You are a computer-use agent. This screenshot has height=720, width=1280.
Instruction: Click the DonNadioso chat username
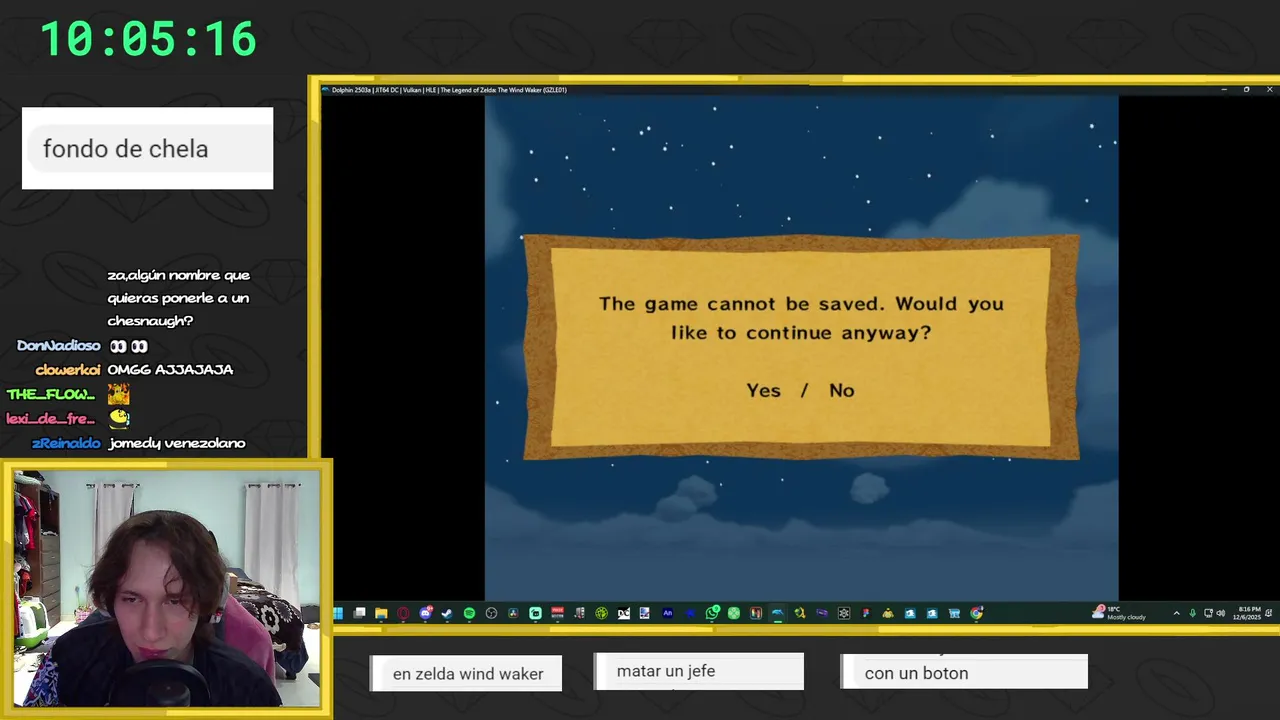pyautogui.click(x=59, y=346)
